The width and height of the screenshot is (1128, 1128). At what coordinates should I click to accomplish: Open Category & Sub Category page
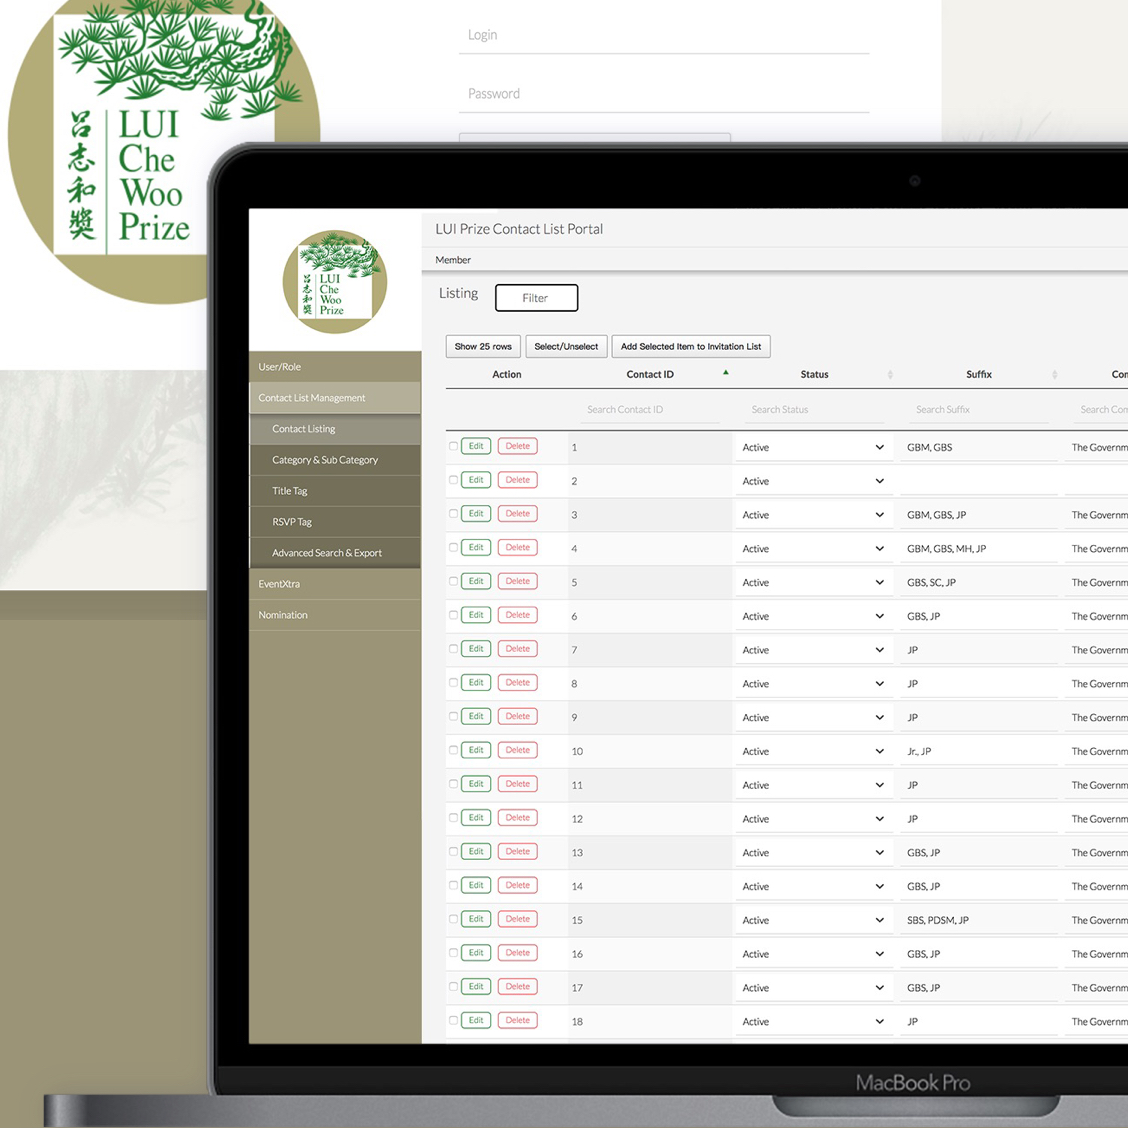pos(335,460)
